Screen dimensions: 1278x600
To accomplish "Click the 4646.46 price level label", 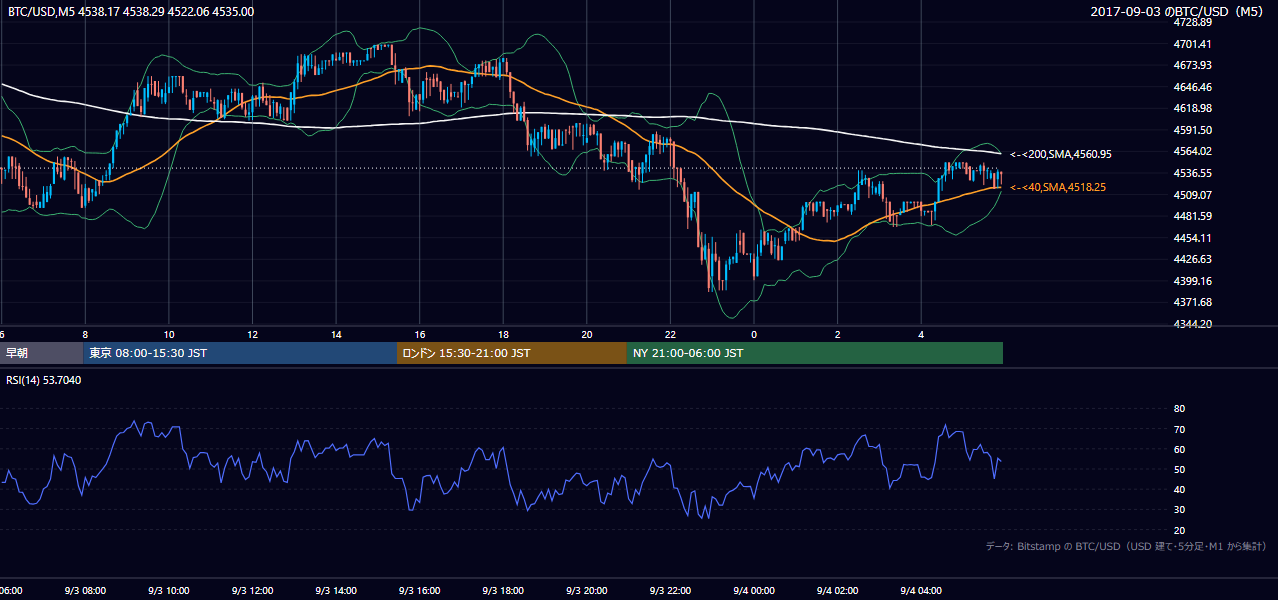I will [1193, 87].
